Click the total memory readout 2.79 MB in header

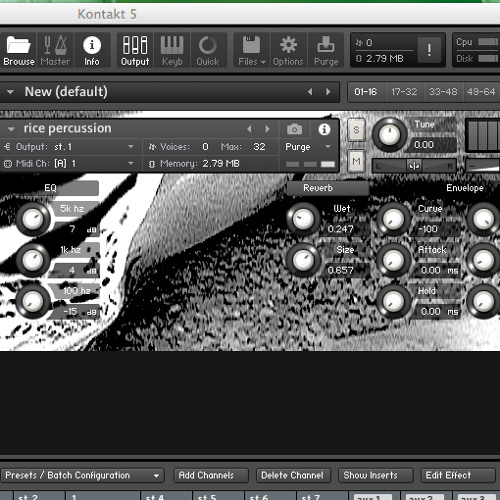pos(380,59)
